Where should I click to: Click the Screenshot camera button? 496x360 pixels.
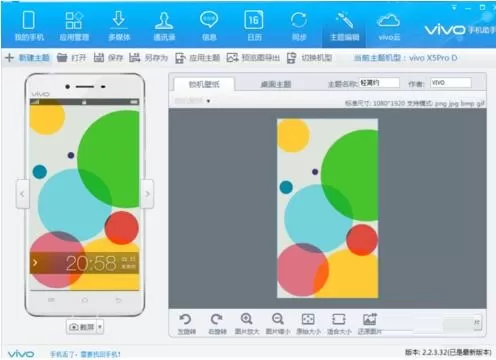coord(82,327)
